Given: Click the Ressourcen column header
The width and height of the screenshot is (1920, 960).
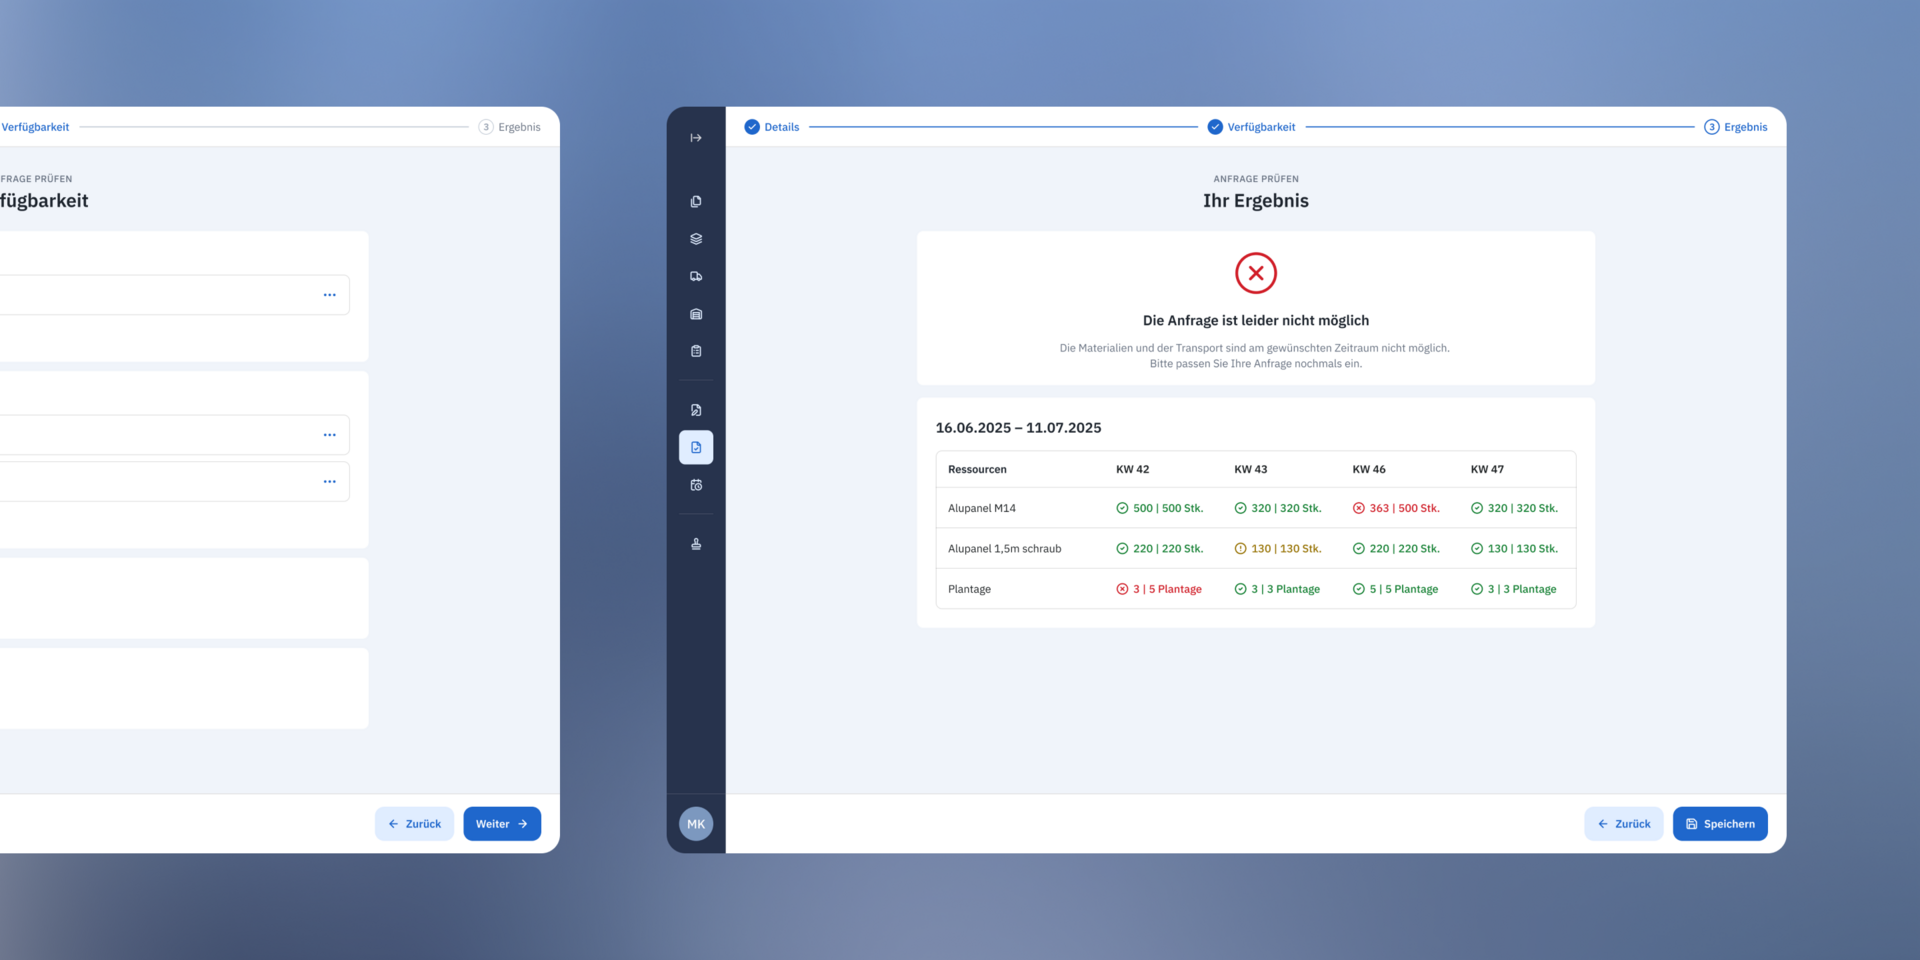Looking at the screenshot, I should click(977, 469).
